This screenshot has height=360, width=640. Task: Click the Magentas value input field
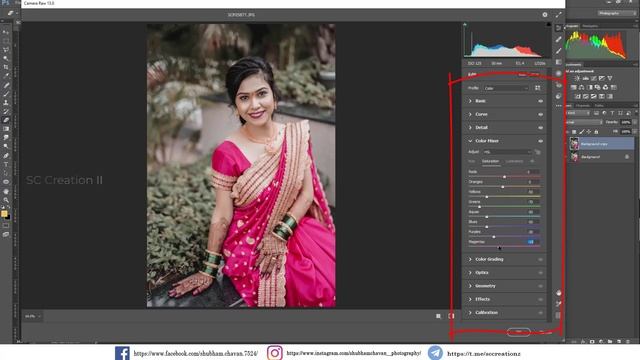coord(532,242)
